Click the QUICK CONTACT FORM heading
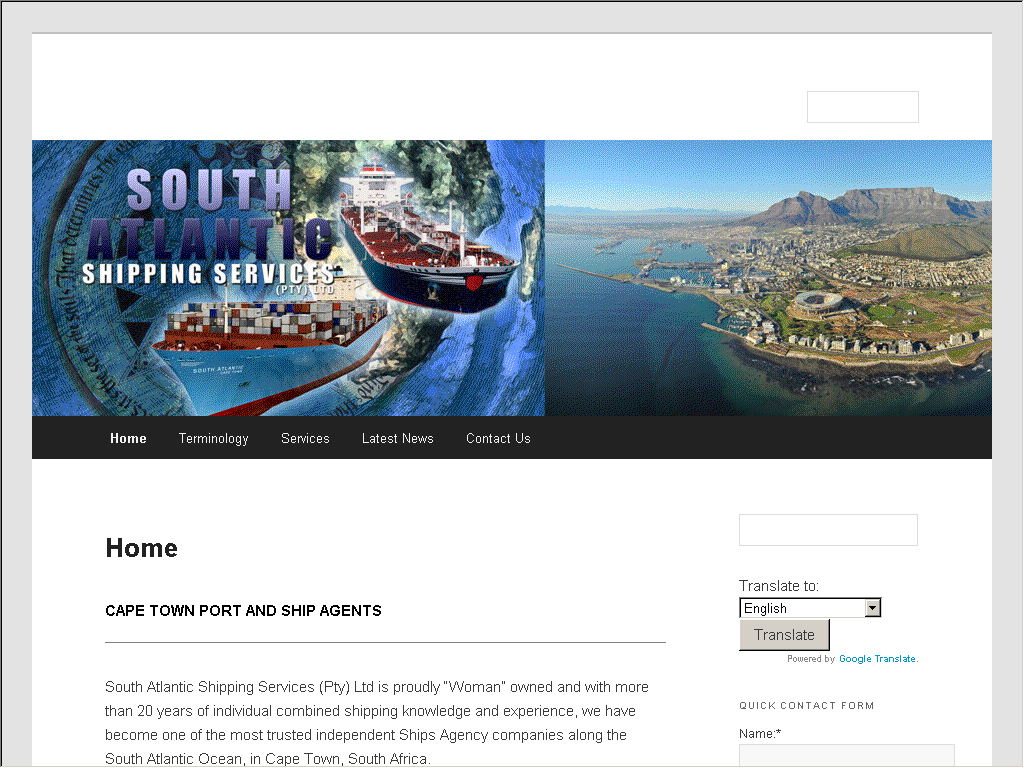This screenshot has width=1024, height=768. [807, 705]
